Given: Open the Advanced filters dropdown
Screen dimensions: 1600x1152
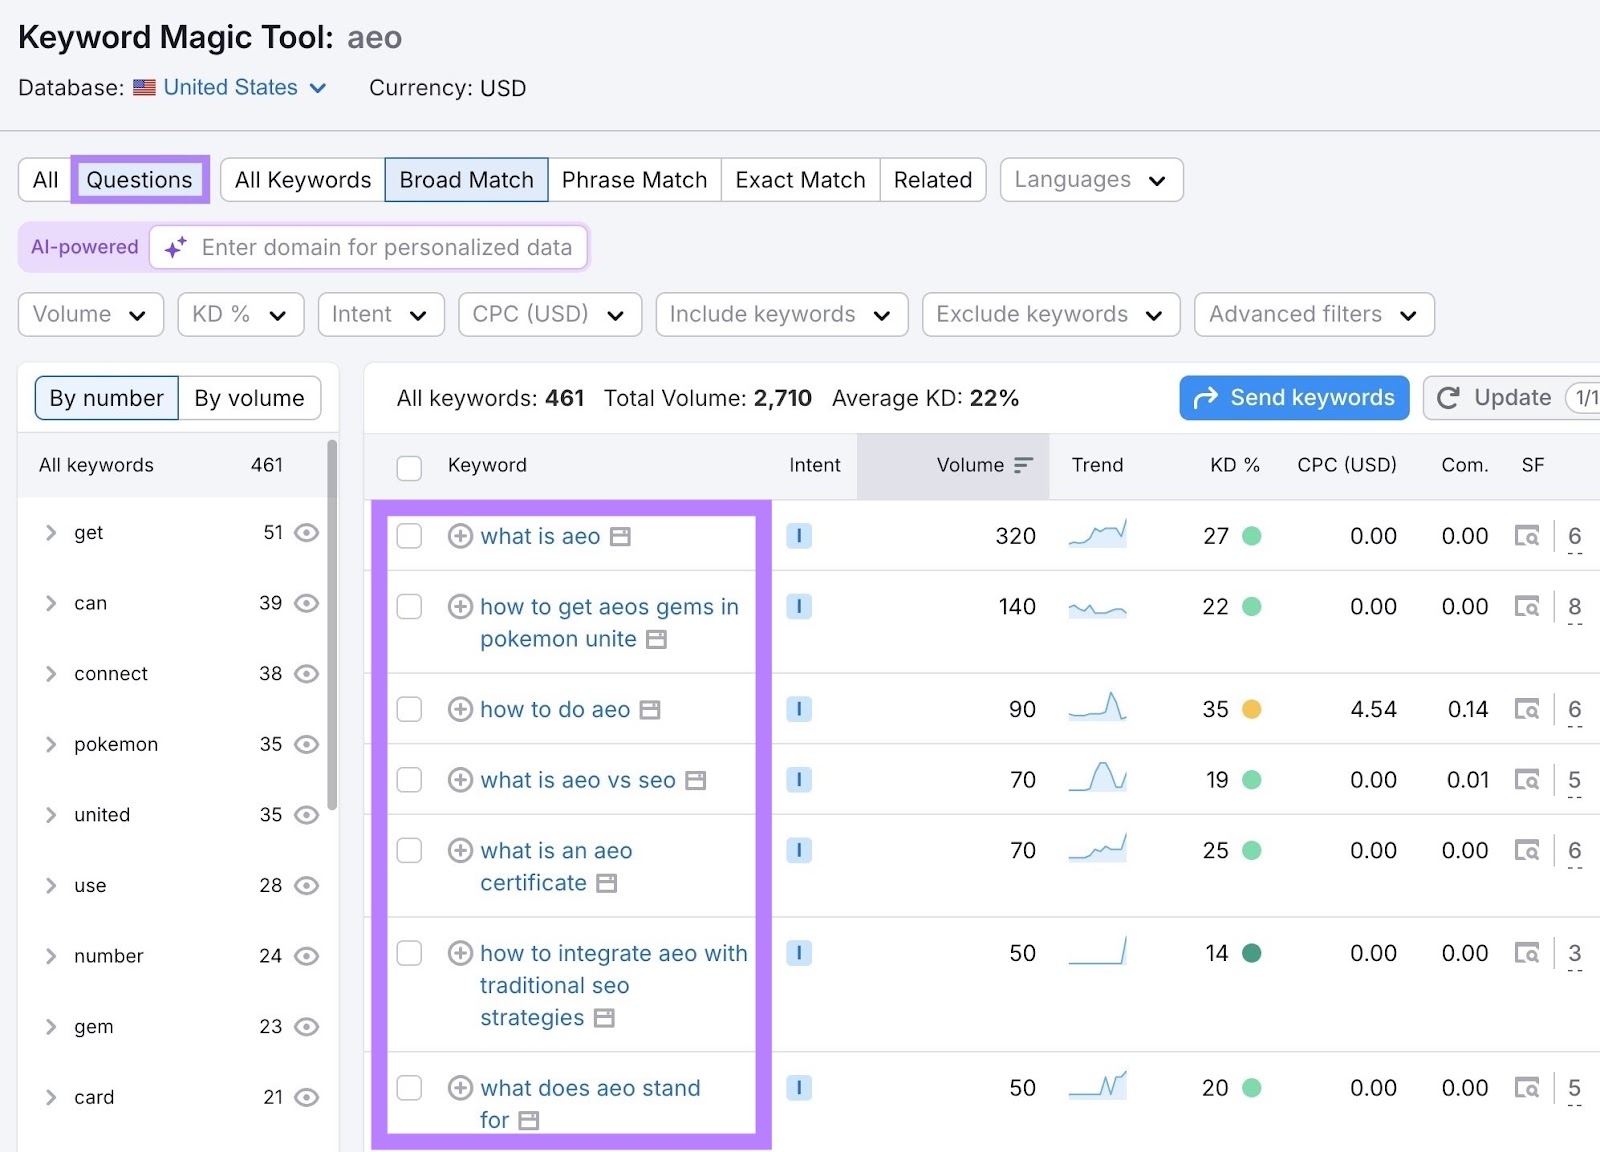Looking at the screenshot, I should (x=1312, y=314).
